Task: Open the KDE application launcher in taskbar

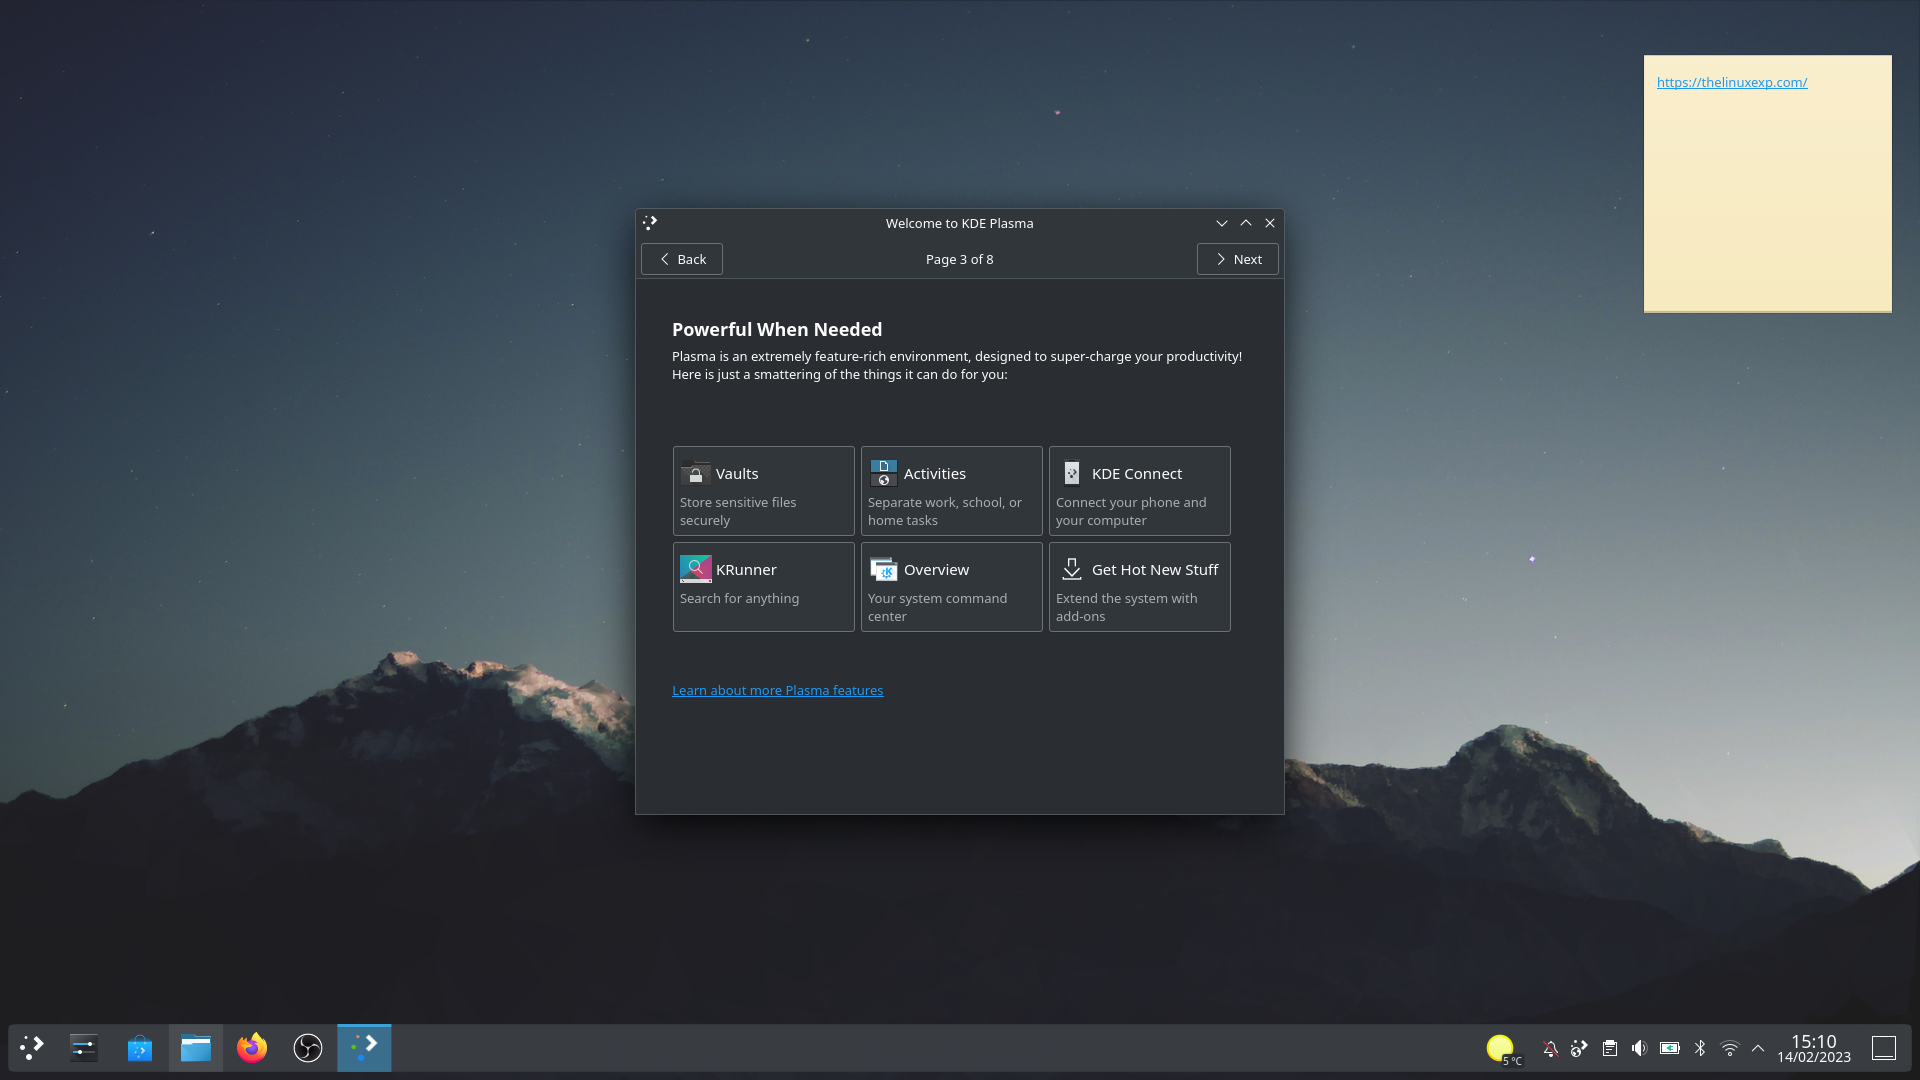Action: click(32, 1048)
